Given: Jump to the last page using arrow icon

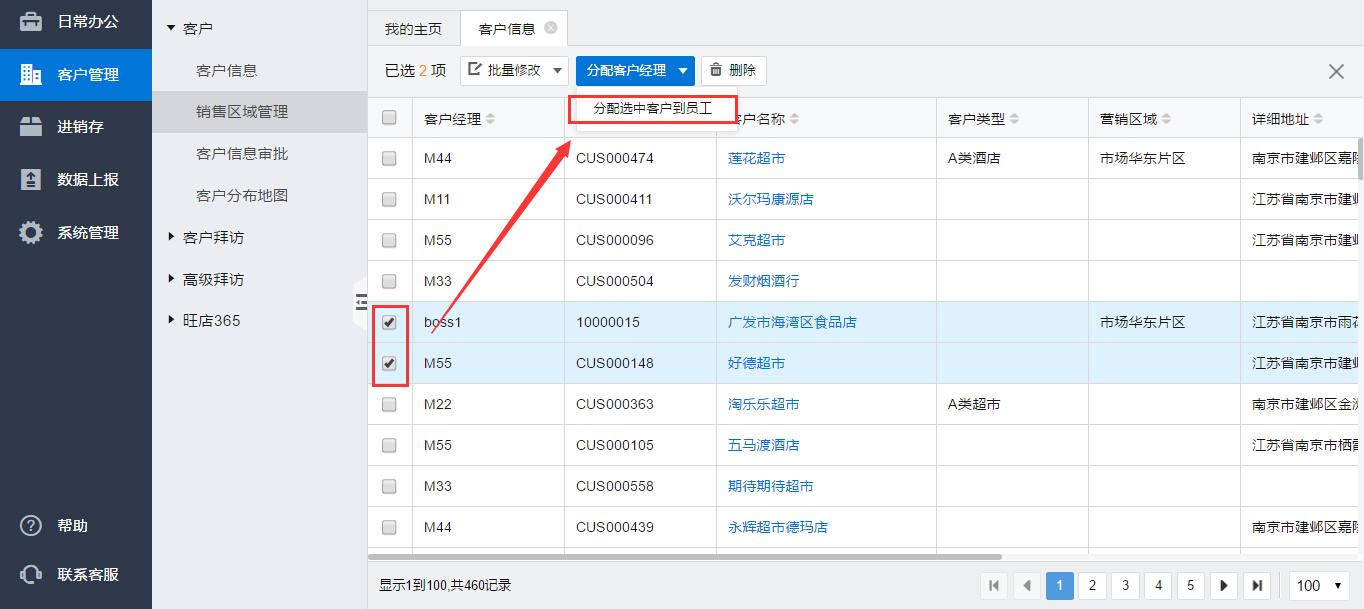Looking at the screenshot, I should [x=1257, y=585].
